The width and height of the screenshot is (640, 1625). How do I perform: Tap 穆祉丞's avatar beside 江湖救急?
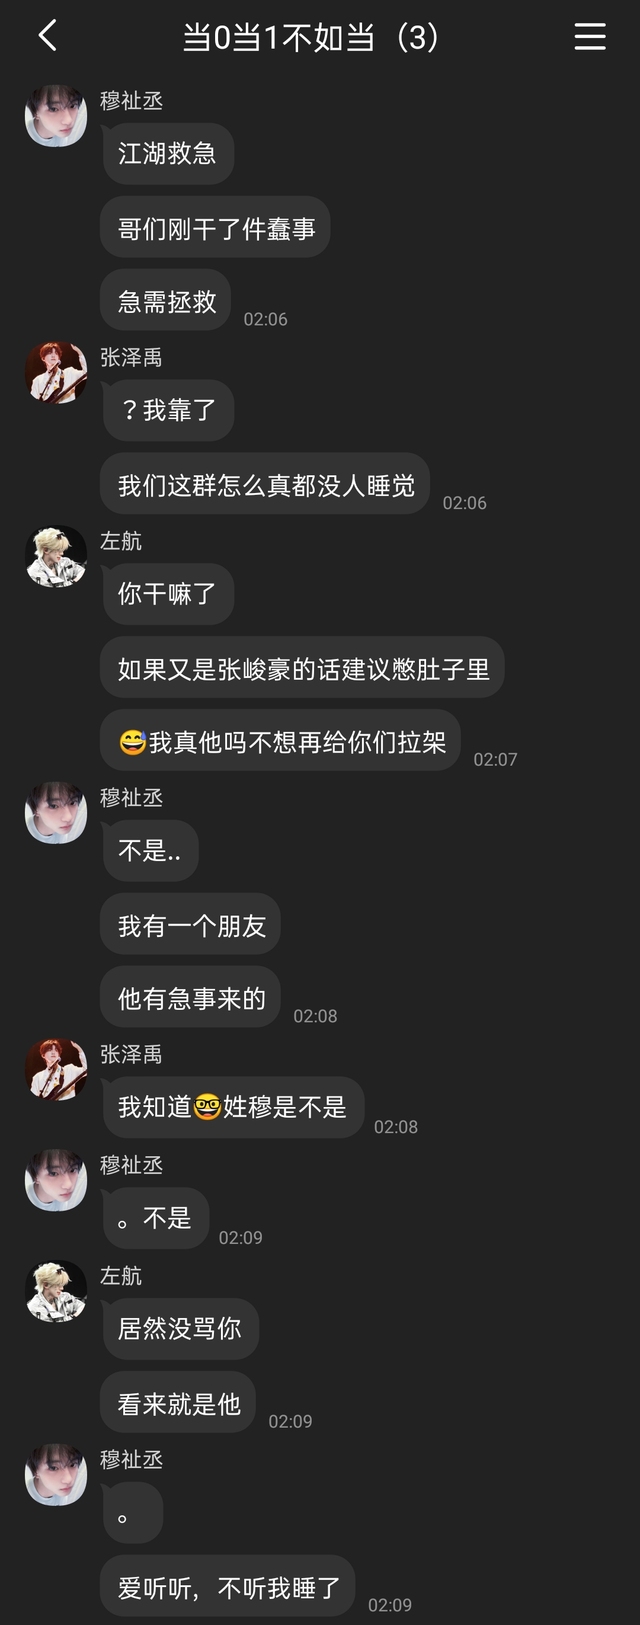tap(56, 116)
